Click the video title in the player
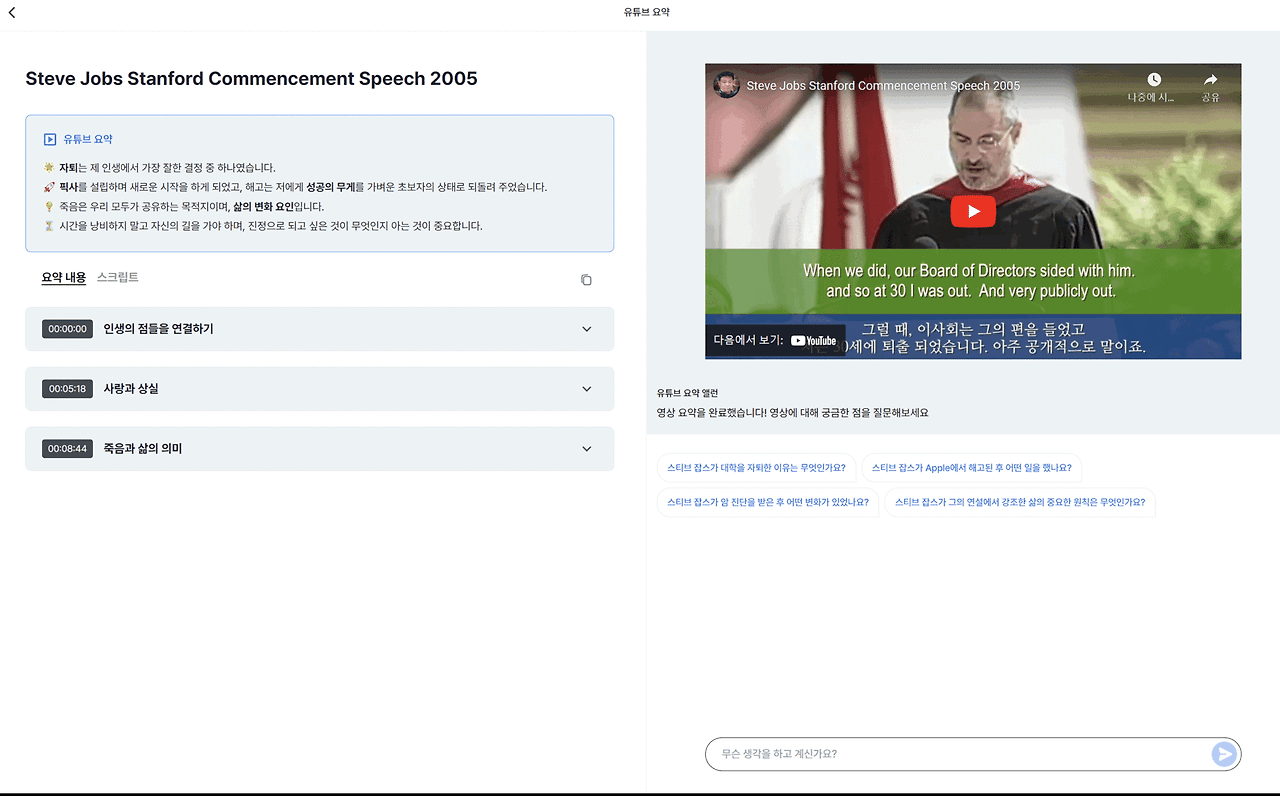 coord(883,86)
